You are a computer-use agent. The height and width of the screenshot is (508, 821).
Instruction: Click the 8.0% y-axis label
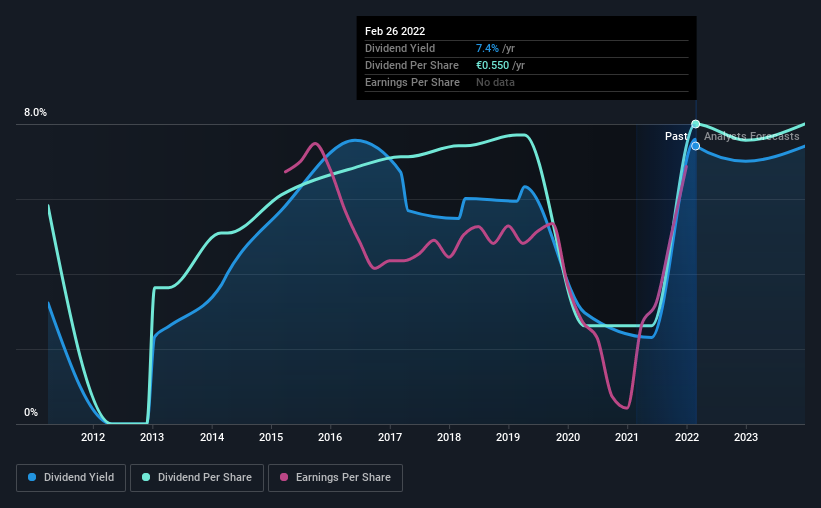[x=35, y=113]
